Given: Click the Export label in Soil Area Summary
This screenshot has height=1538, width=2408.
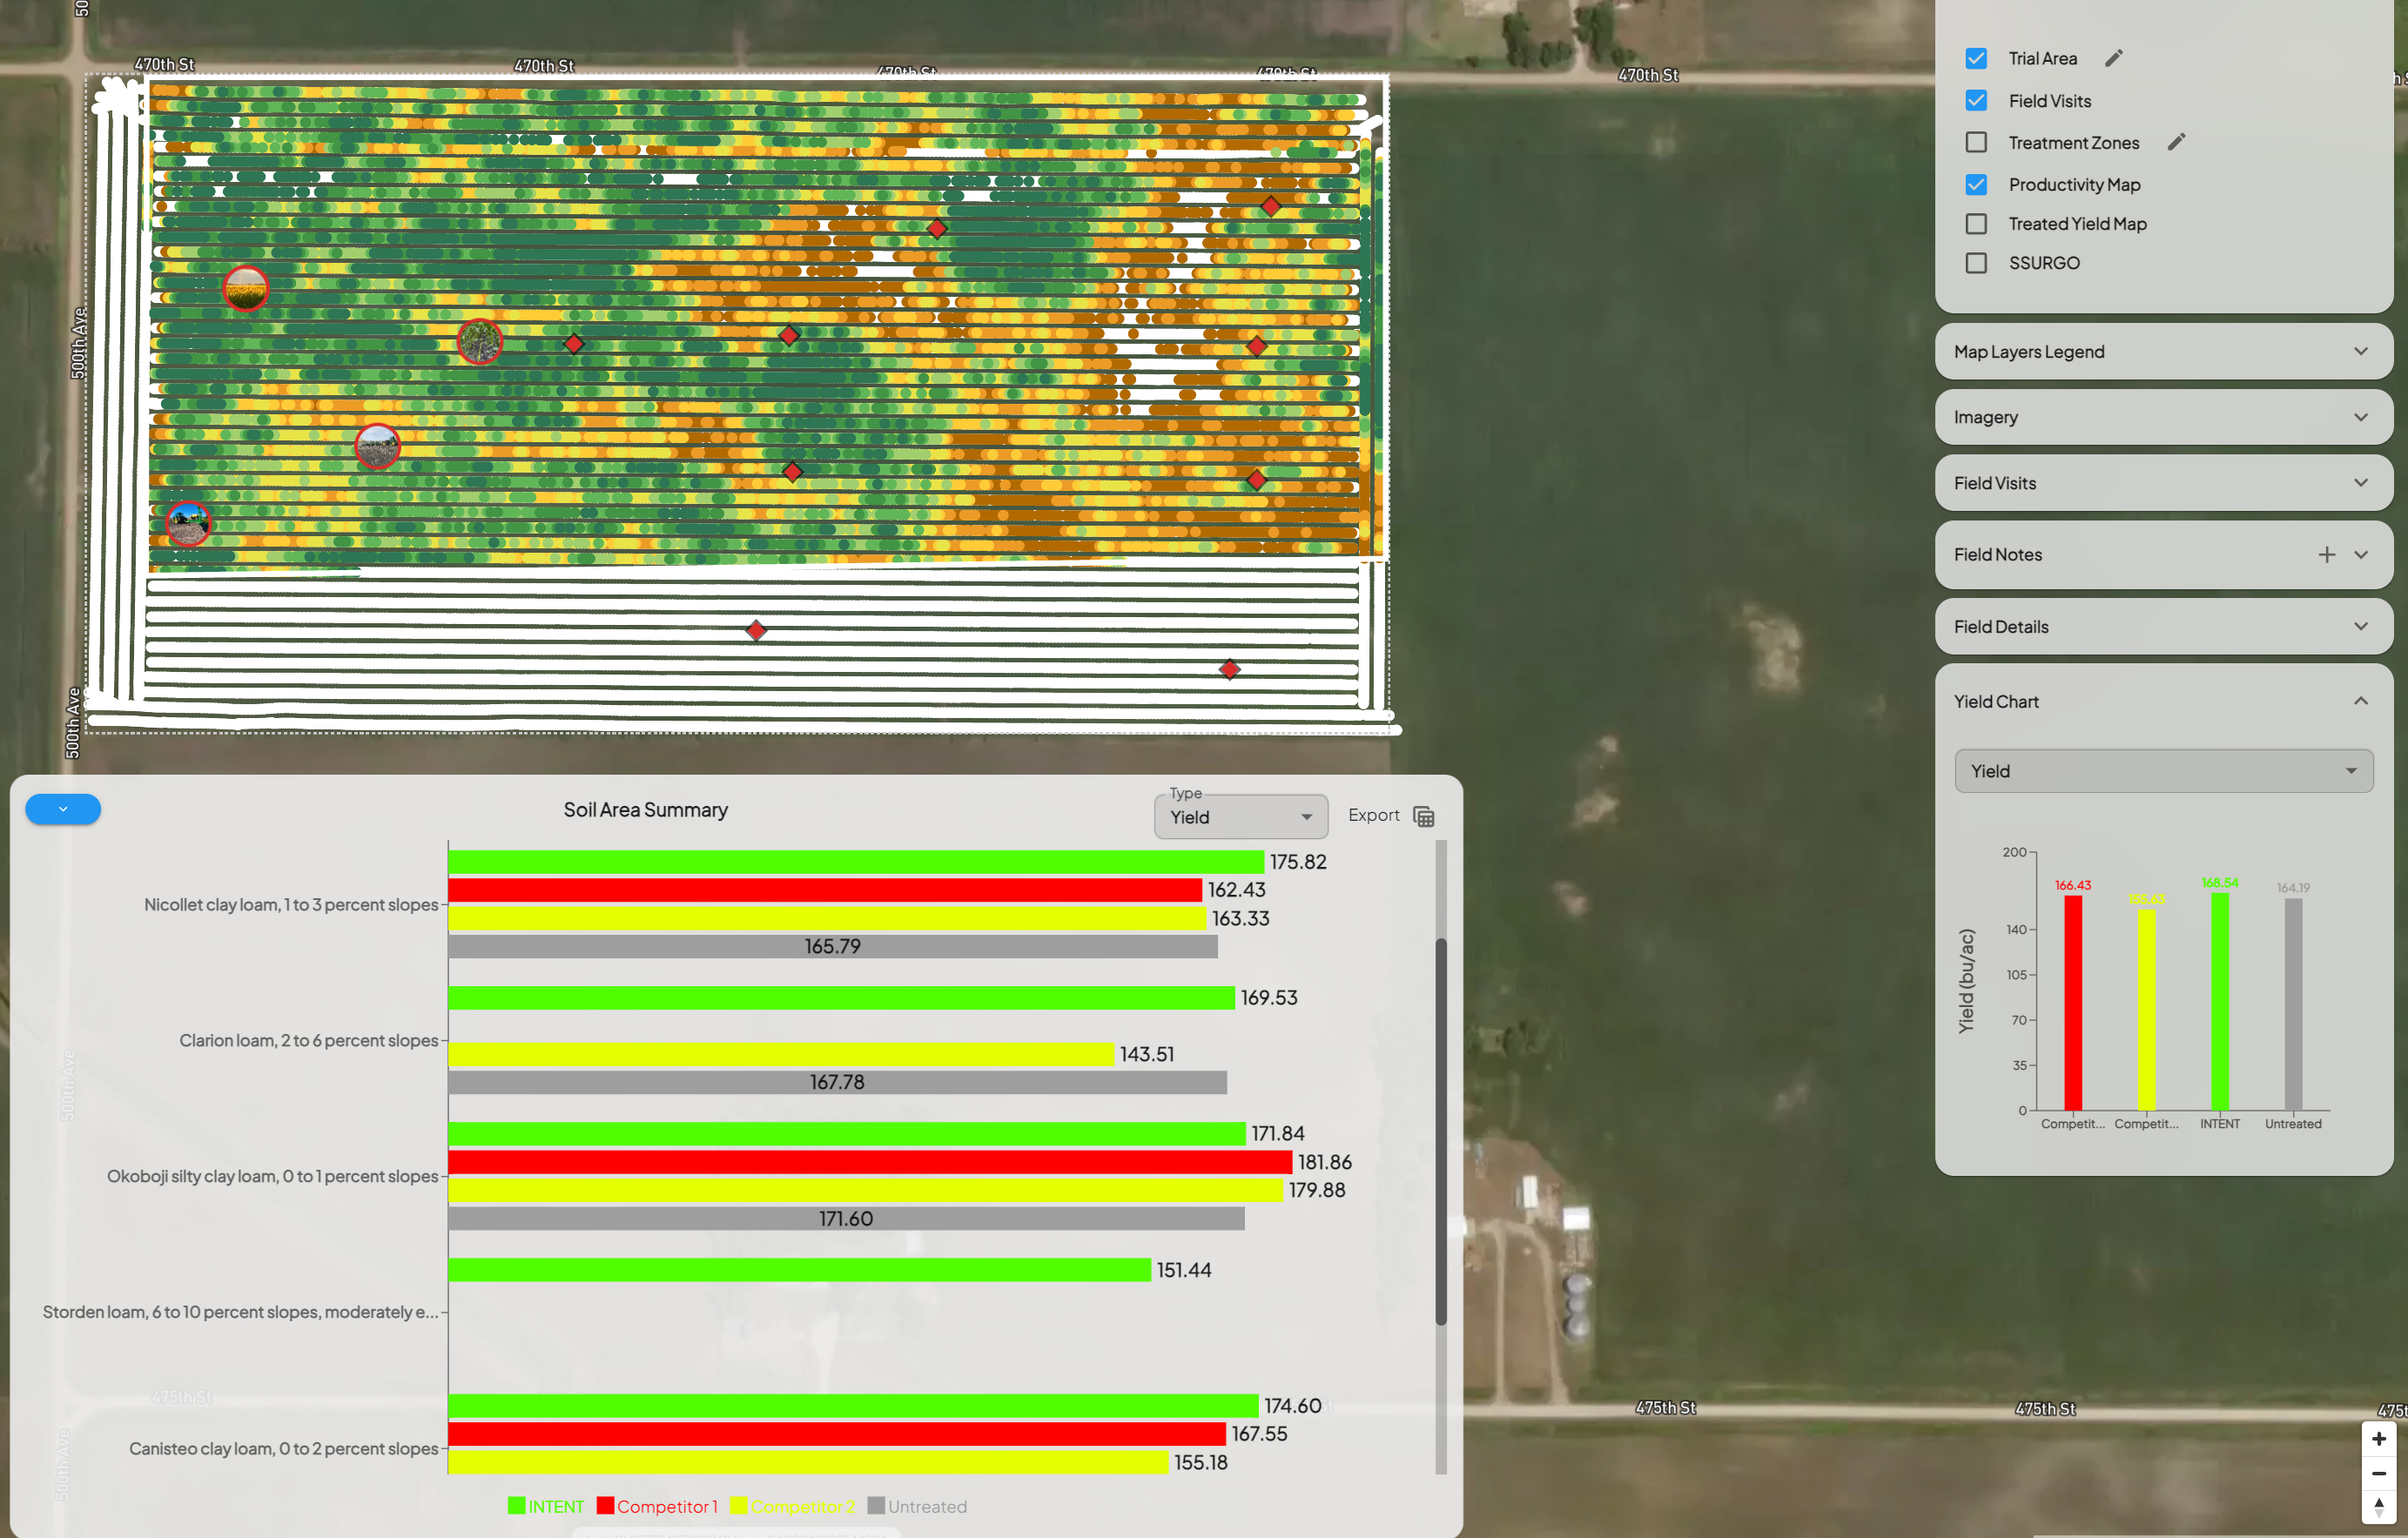Looking at the screenshot, I should (1373, 815).
